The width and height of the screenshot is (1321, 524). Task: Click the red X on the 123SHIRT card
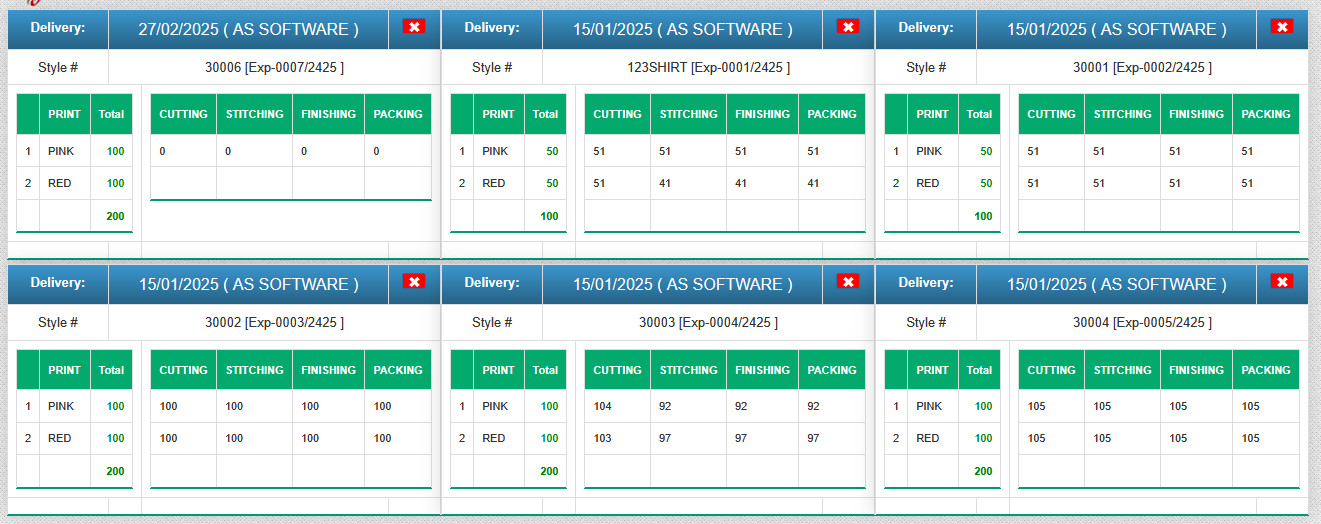point(848,27)
